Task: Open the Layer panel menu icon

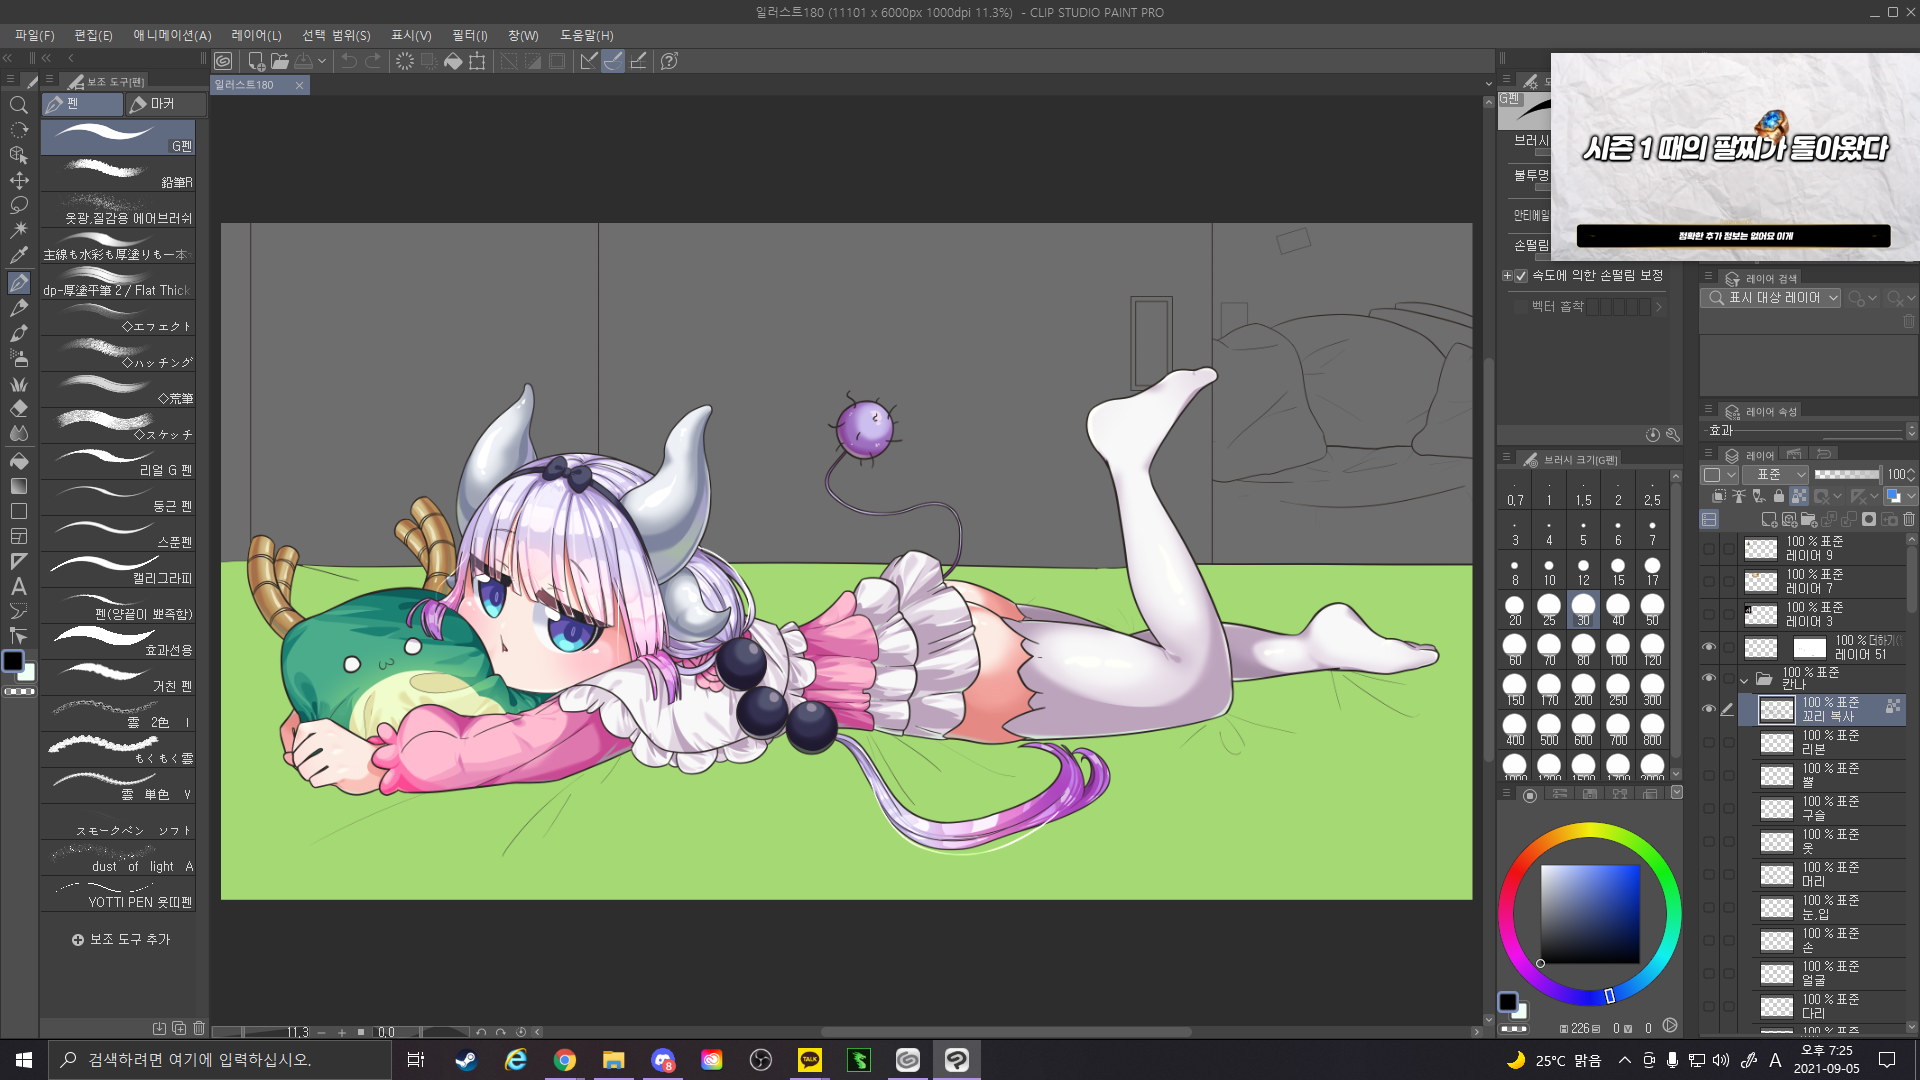Action: coord(1708,454)
